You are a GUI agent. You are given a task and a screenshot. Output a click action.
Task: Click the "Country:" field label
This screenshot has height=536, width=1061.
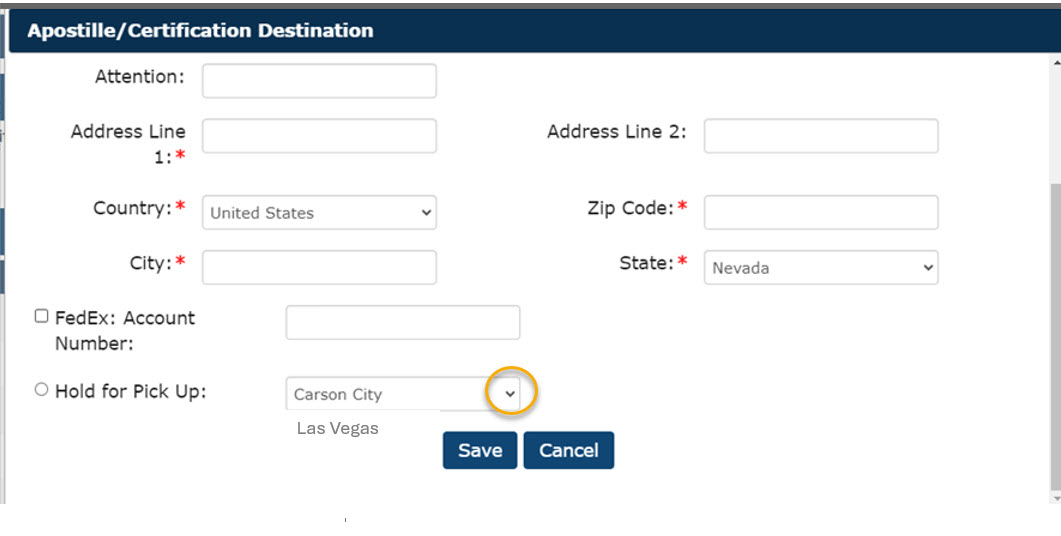click(132, 208)
